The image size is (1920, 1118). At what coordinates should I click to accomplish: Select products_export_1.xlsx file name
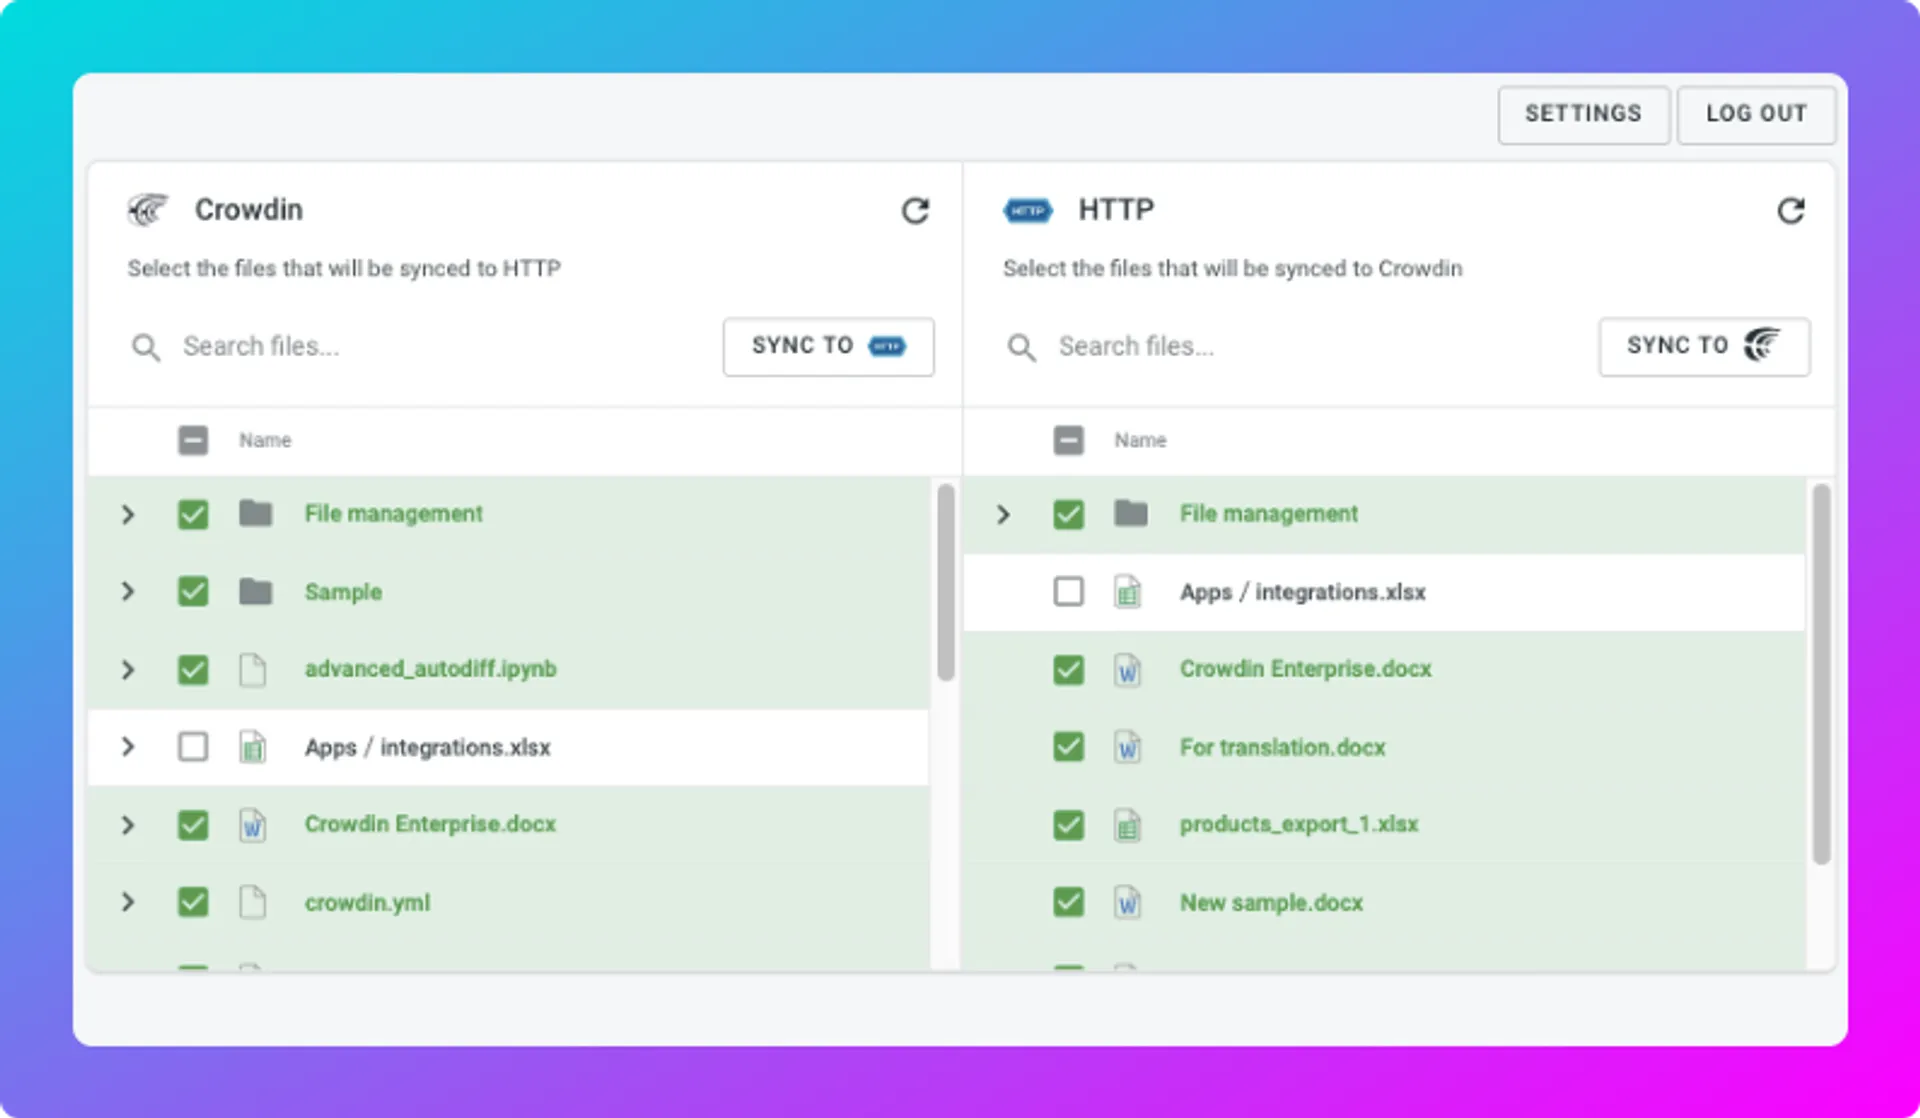(1299, 825)
